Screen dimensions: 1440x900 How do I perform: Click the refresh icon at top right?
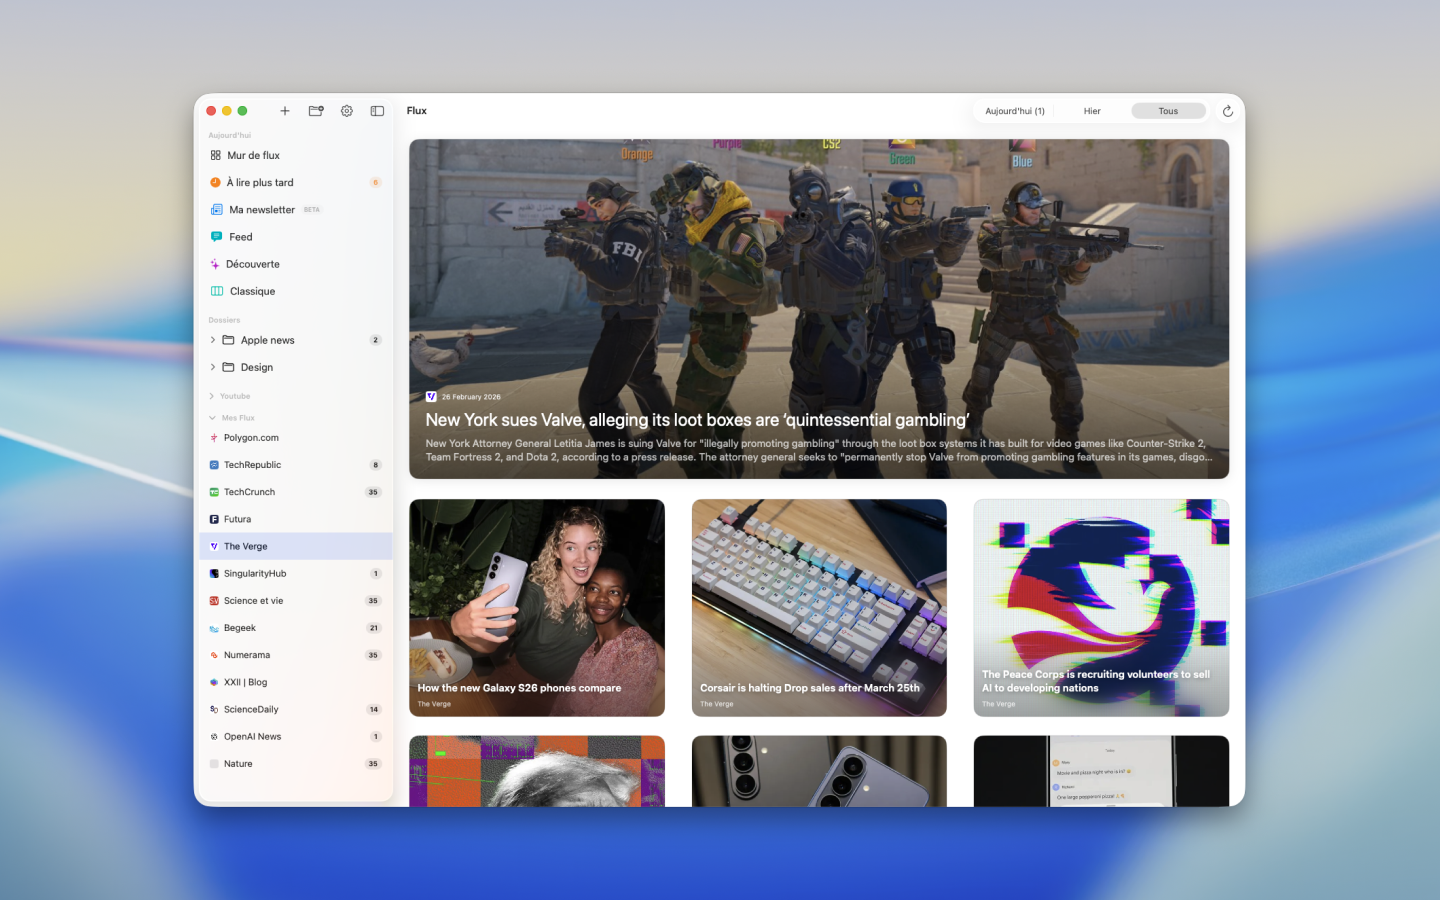[x=1228, y=111]
